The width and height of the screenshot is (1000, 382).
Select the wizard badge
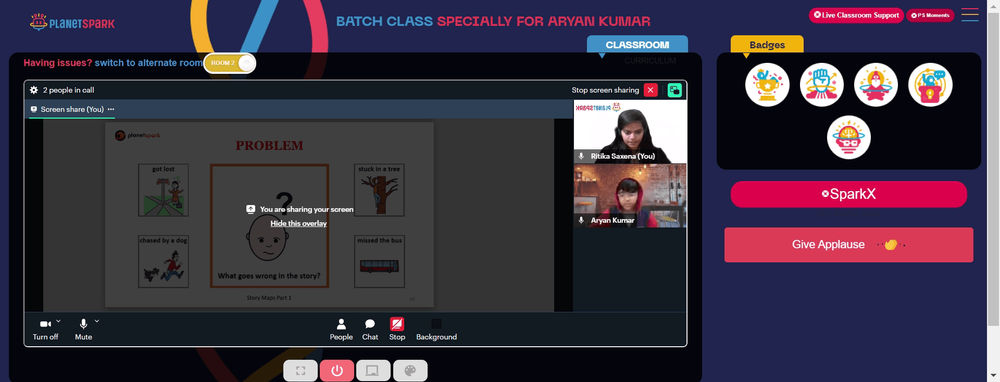click(x=876, y=85)
